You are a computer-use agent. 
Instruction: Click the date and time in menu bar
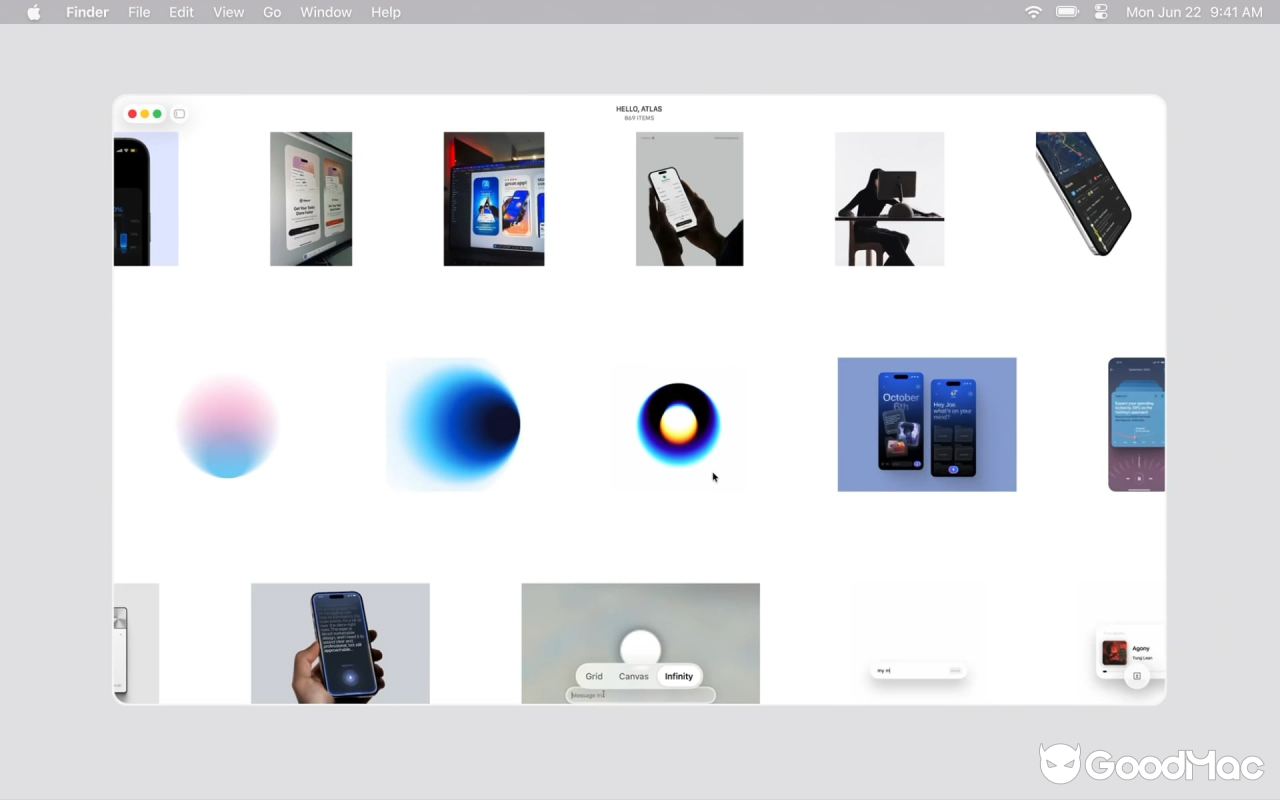[x=1194, y=12]
